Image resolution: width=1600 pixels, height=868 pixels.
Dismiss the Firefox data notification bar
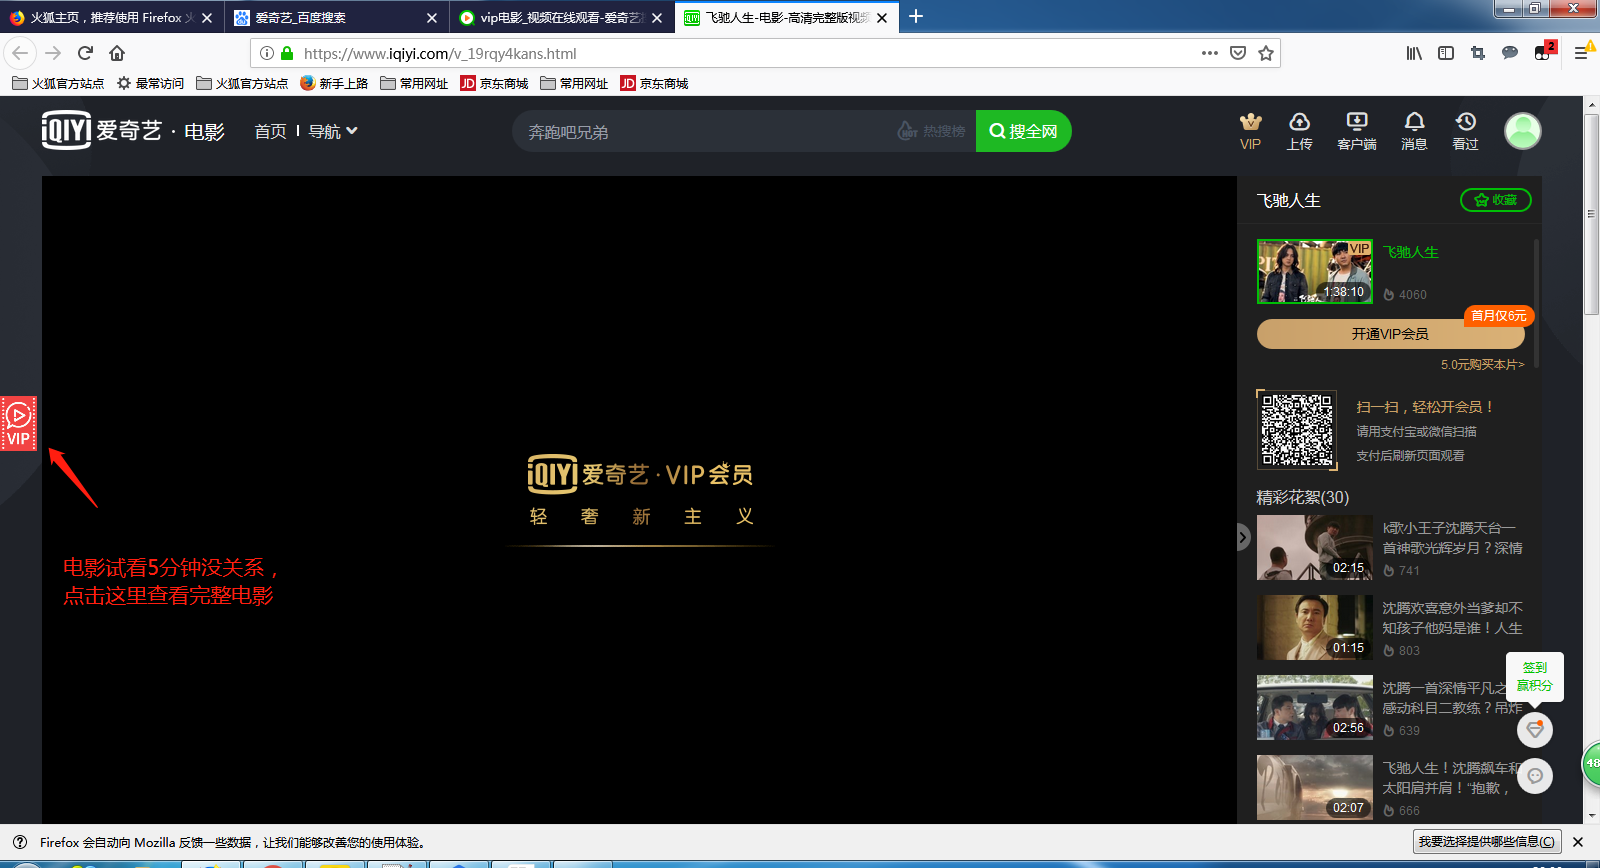(1578, 842)
